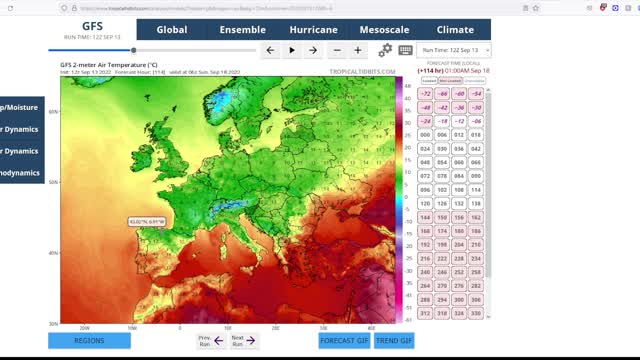Image resolution: width=640 pixels, height=360 pixels.
Task: Open the Hurricane menu
Action: coord(313,29)
